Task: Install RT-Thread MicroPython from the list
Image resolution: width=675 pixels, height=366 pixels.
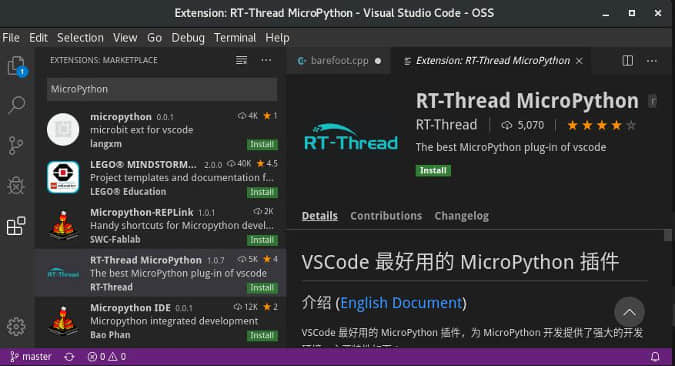Action: pyautogui.click(x=262, y=288)
